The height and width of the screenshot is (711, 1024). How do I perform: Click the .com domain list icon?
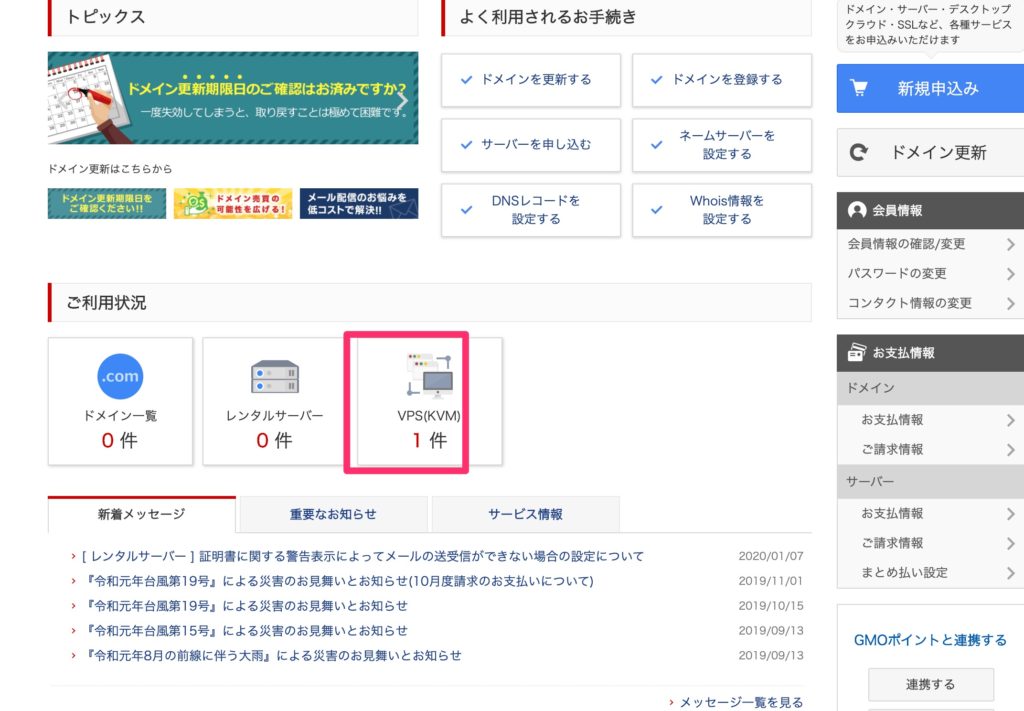click(120, 377)
